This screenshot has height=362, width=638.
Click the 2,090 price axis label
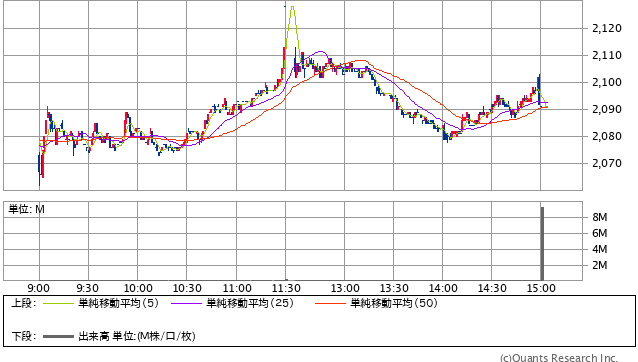607,109
